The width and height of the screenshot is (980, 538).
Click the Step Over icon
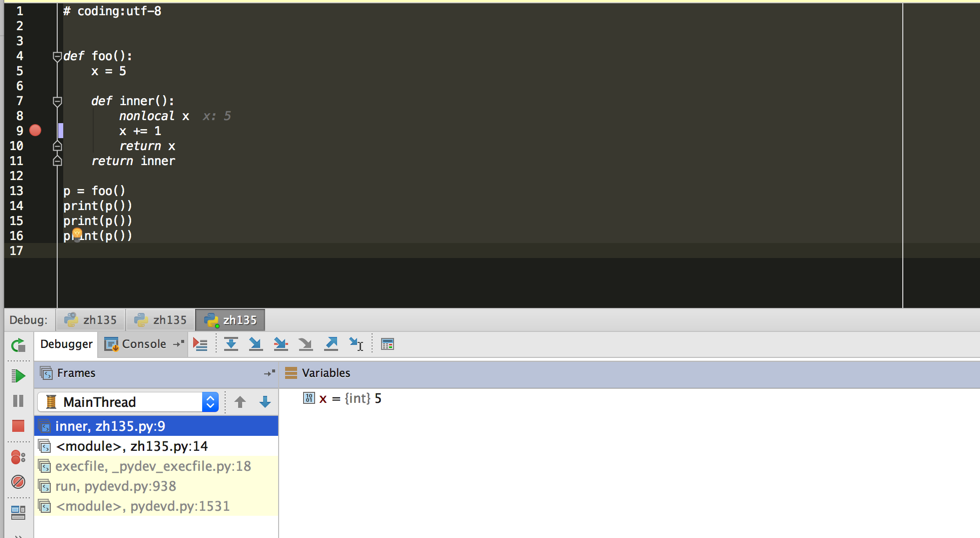tap(231, 344)
